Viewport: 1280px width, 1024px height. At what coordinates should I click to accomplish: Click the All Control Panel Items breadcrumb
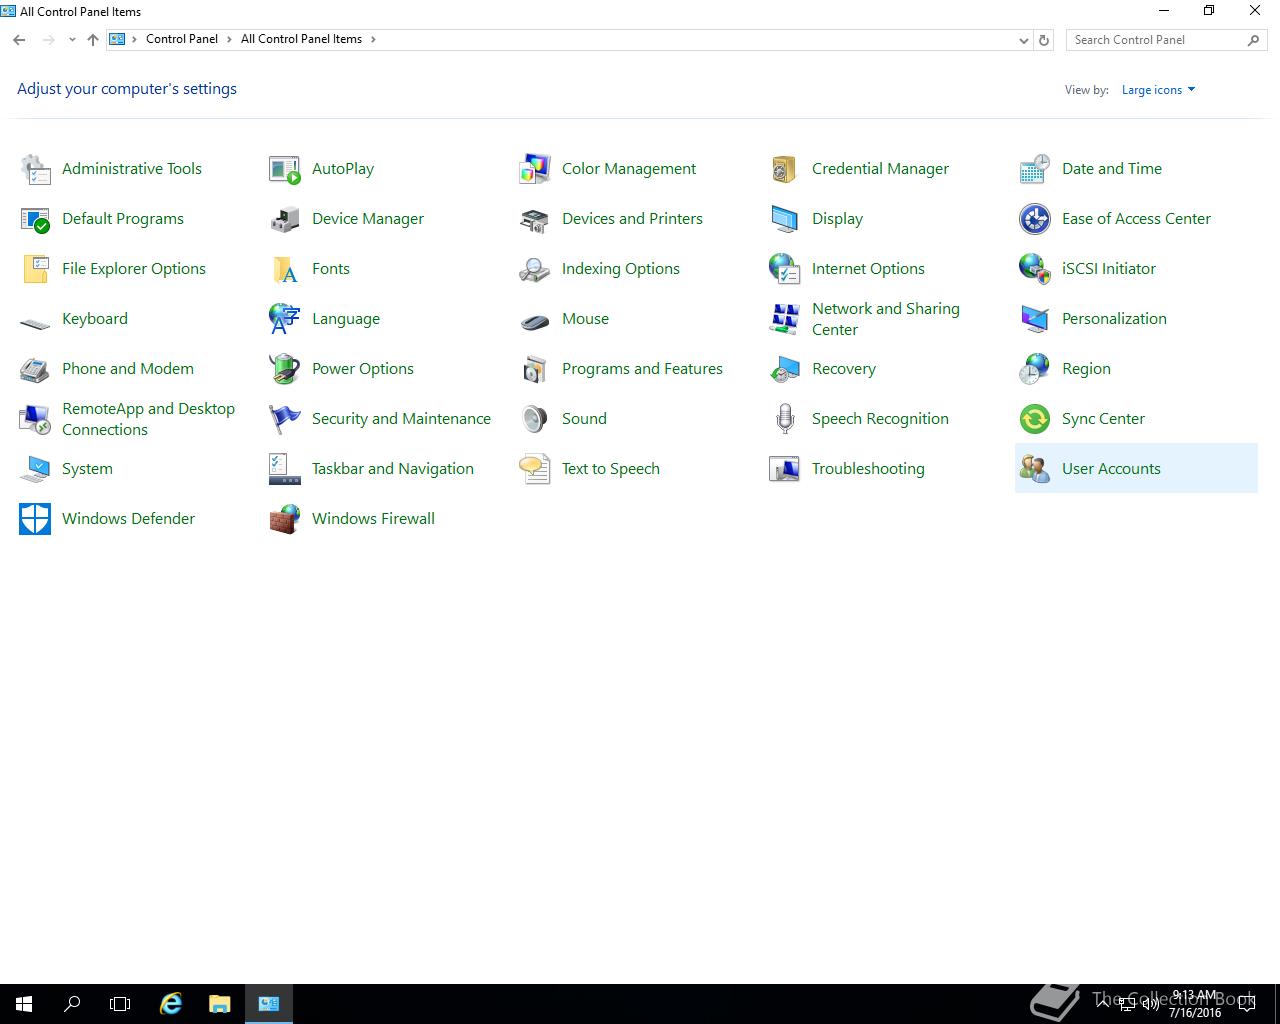click(x=301, y=39)
